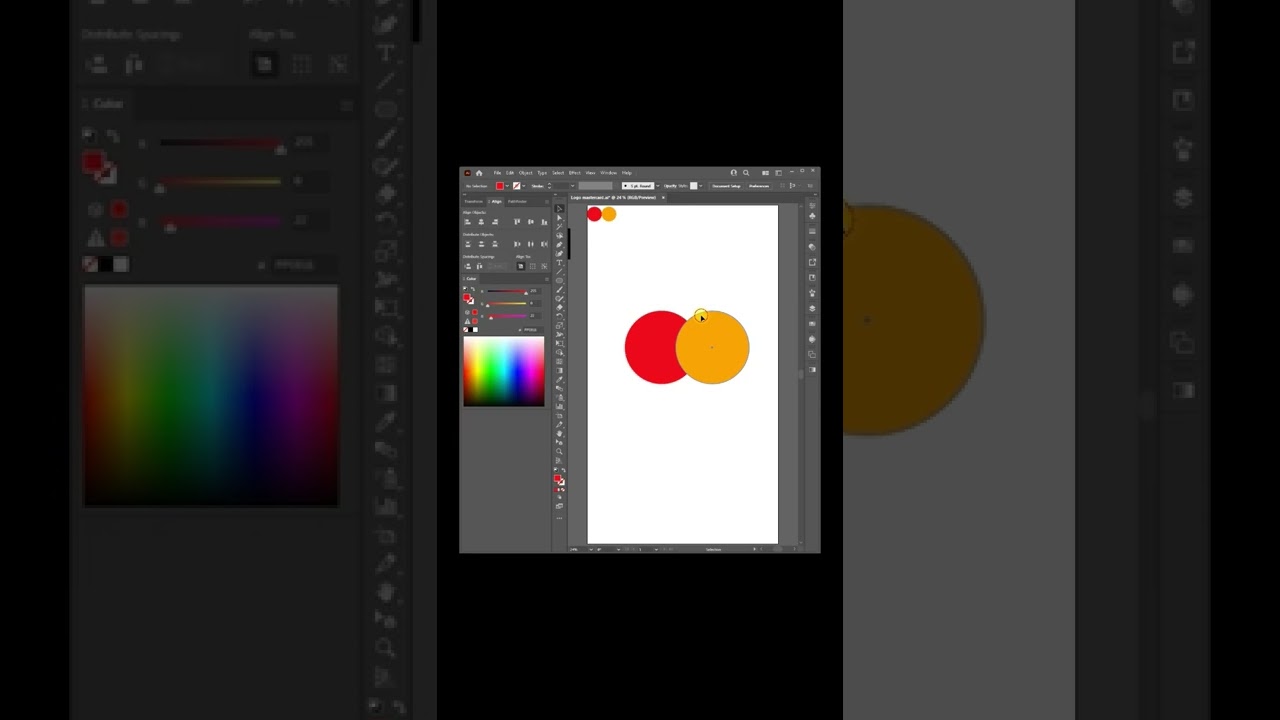Select the Rotate tool

pyautogui.click(x=559, y=317)
